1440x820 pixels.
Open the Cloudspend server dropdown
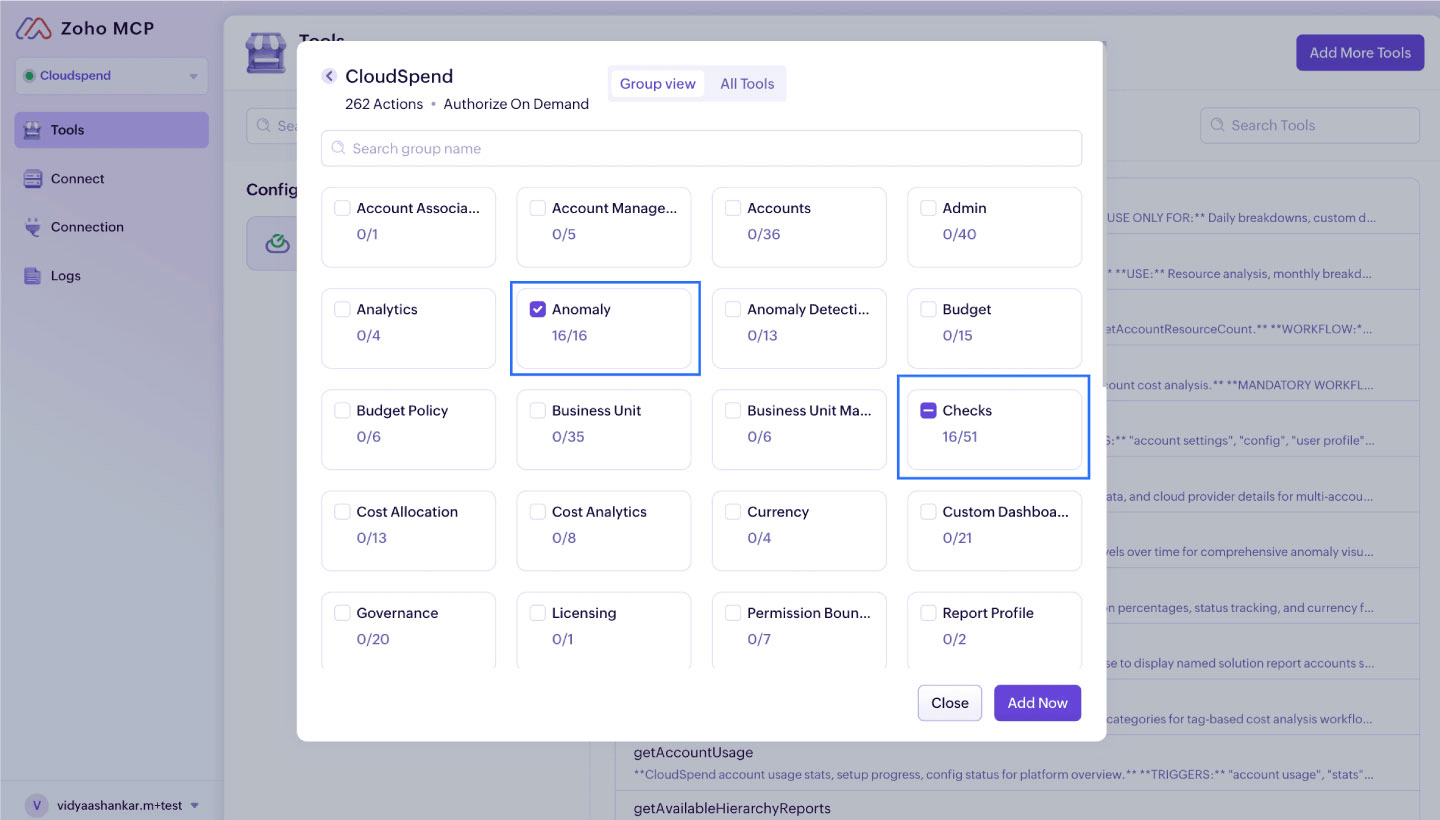[111, 76]
